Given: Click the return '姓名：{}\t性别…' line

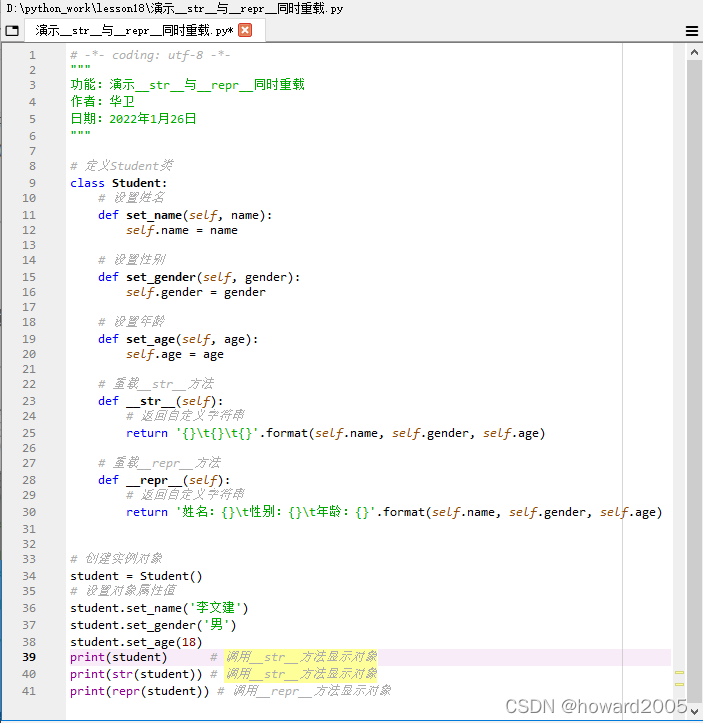Looking at the screenshot, I should click(394, 512).
